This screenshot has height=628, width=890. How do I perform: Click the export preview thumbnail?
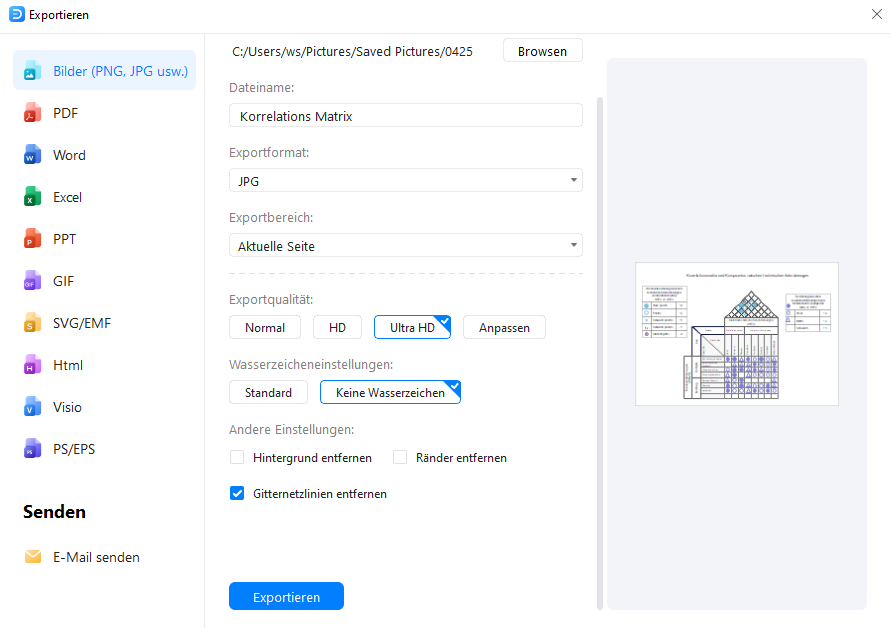coord(737,334)
